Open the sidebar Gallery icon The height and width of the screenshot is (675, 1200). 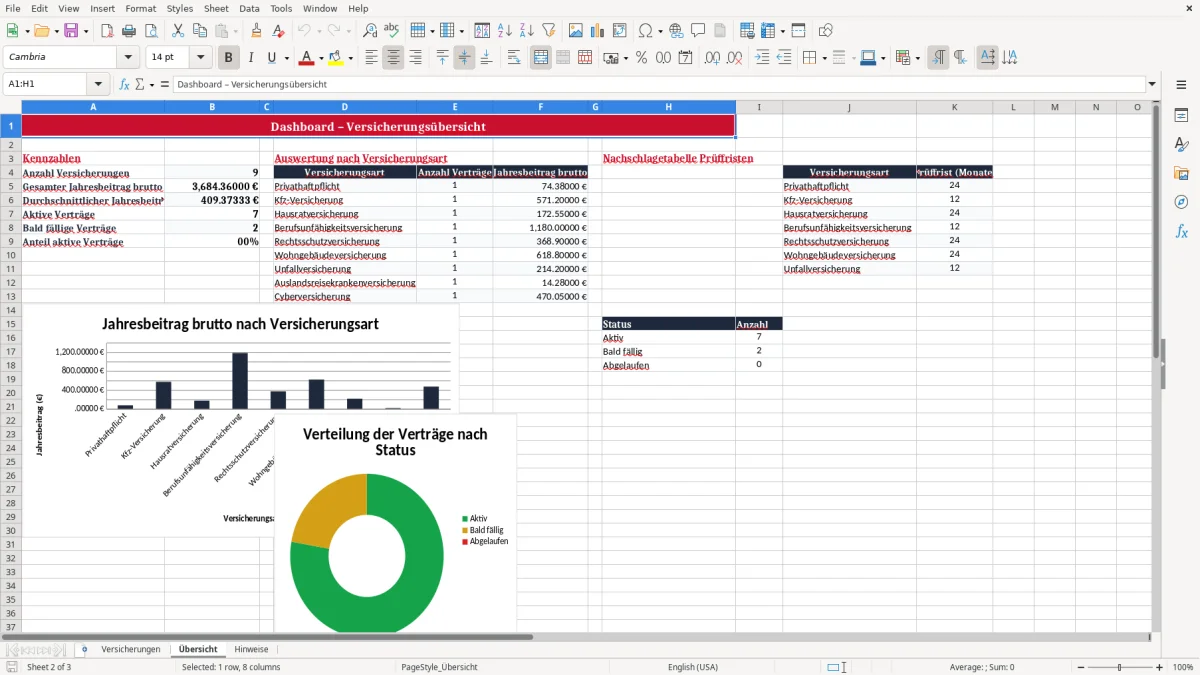pyautogui.click(x=1181, y=173)
